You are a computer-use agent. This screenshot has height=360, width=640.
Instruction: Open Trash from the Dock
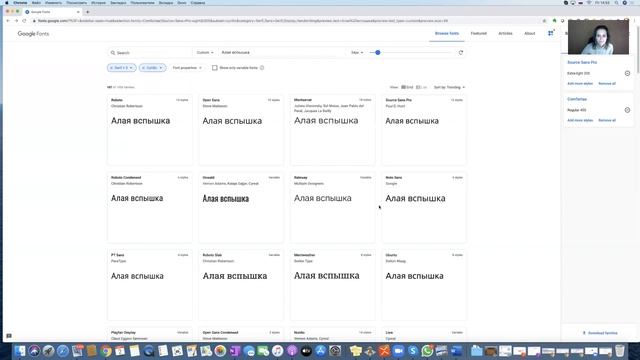[620, 351]
